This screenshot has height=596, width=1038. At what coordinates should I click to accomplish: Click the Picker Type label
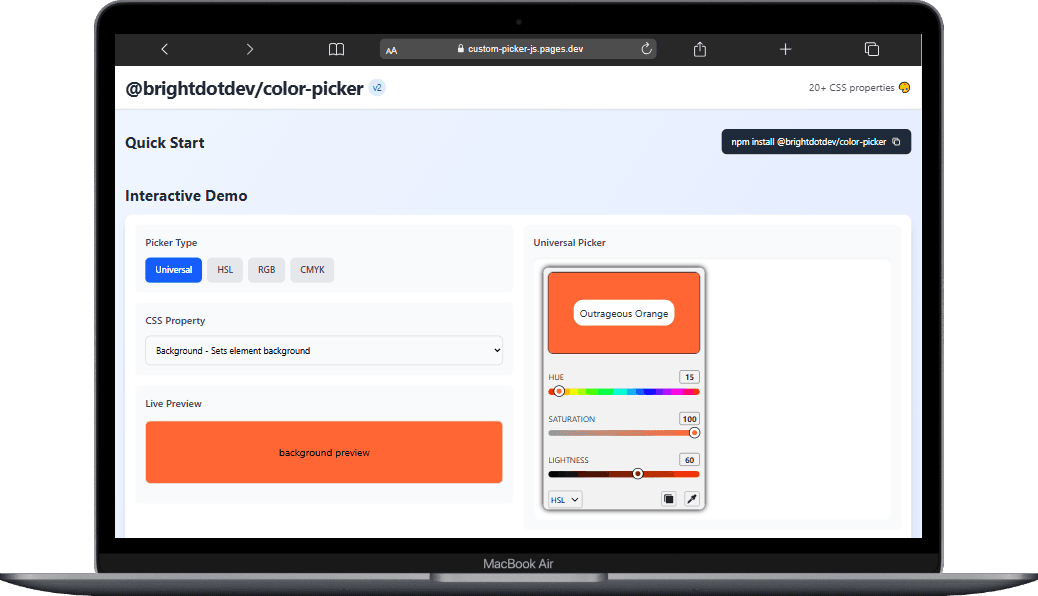pyautogui.click(x=171, y=242)
